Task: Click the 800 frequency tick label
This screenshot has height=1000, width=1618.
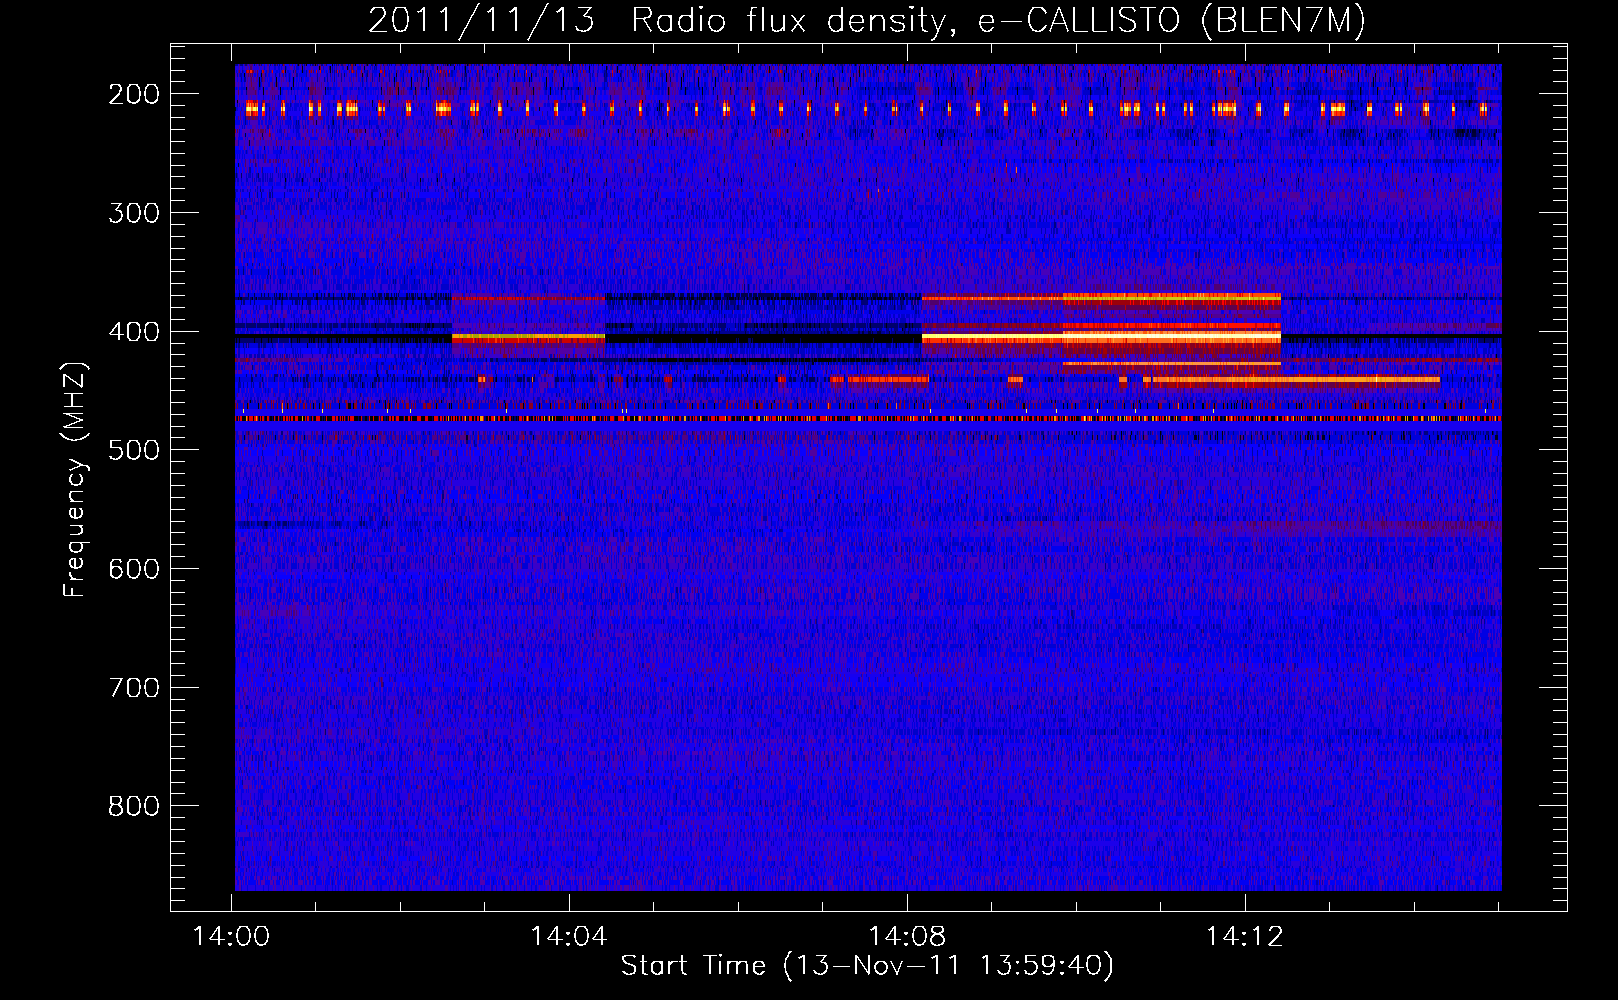Action: [x=134, y=806]
